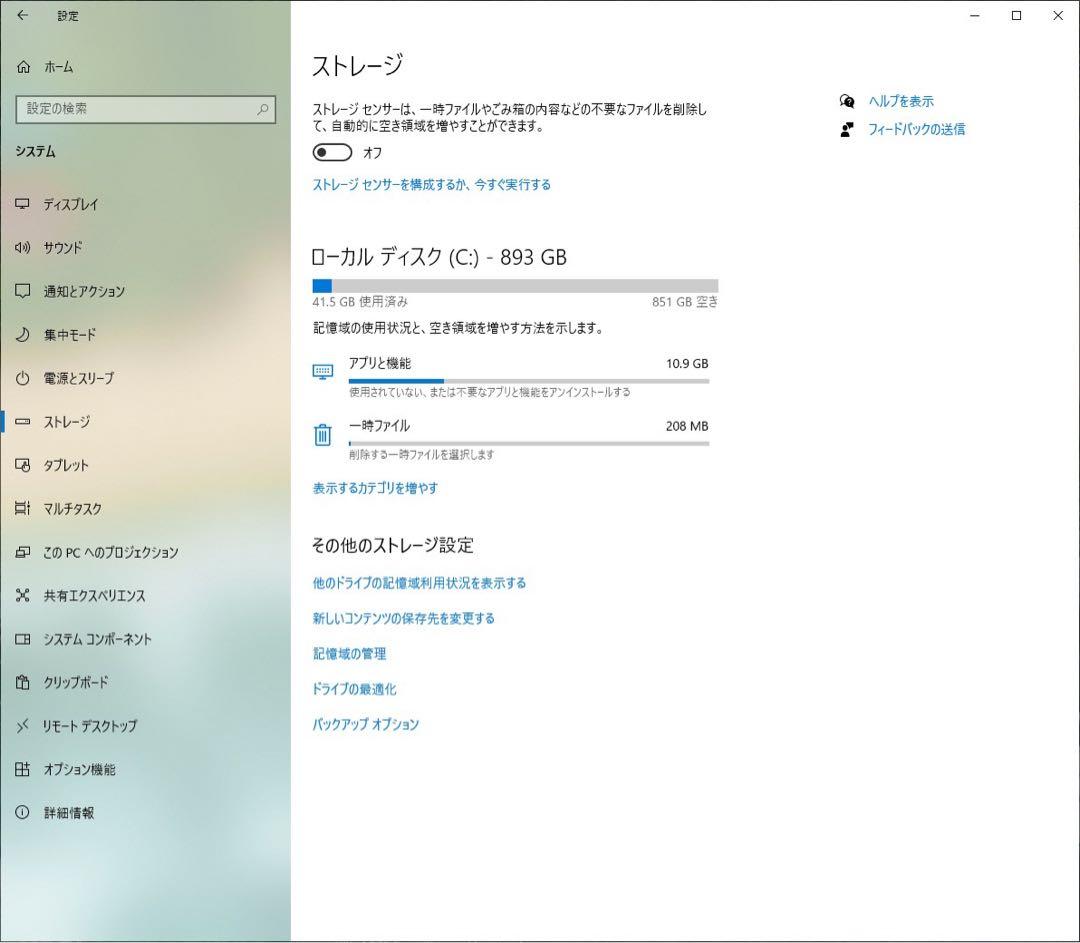Click the ストレージ drive icon in the sidebar
The width and height of the screenshot is (1080, 943).
(23, 422)
